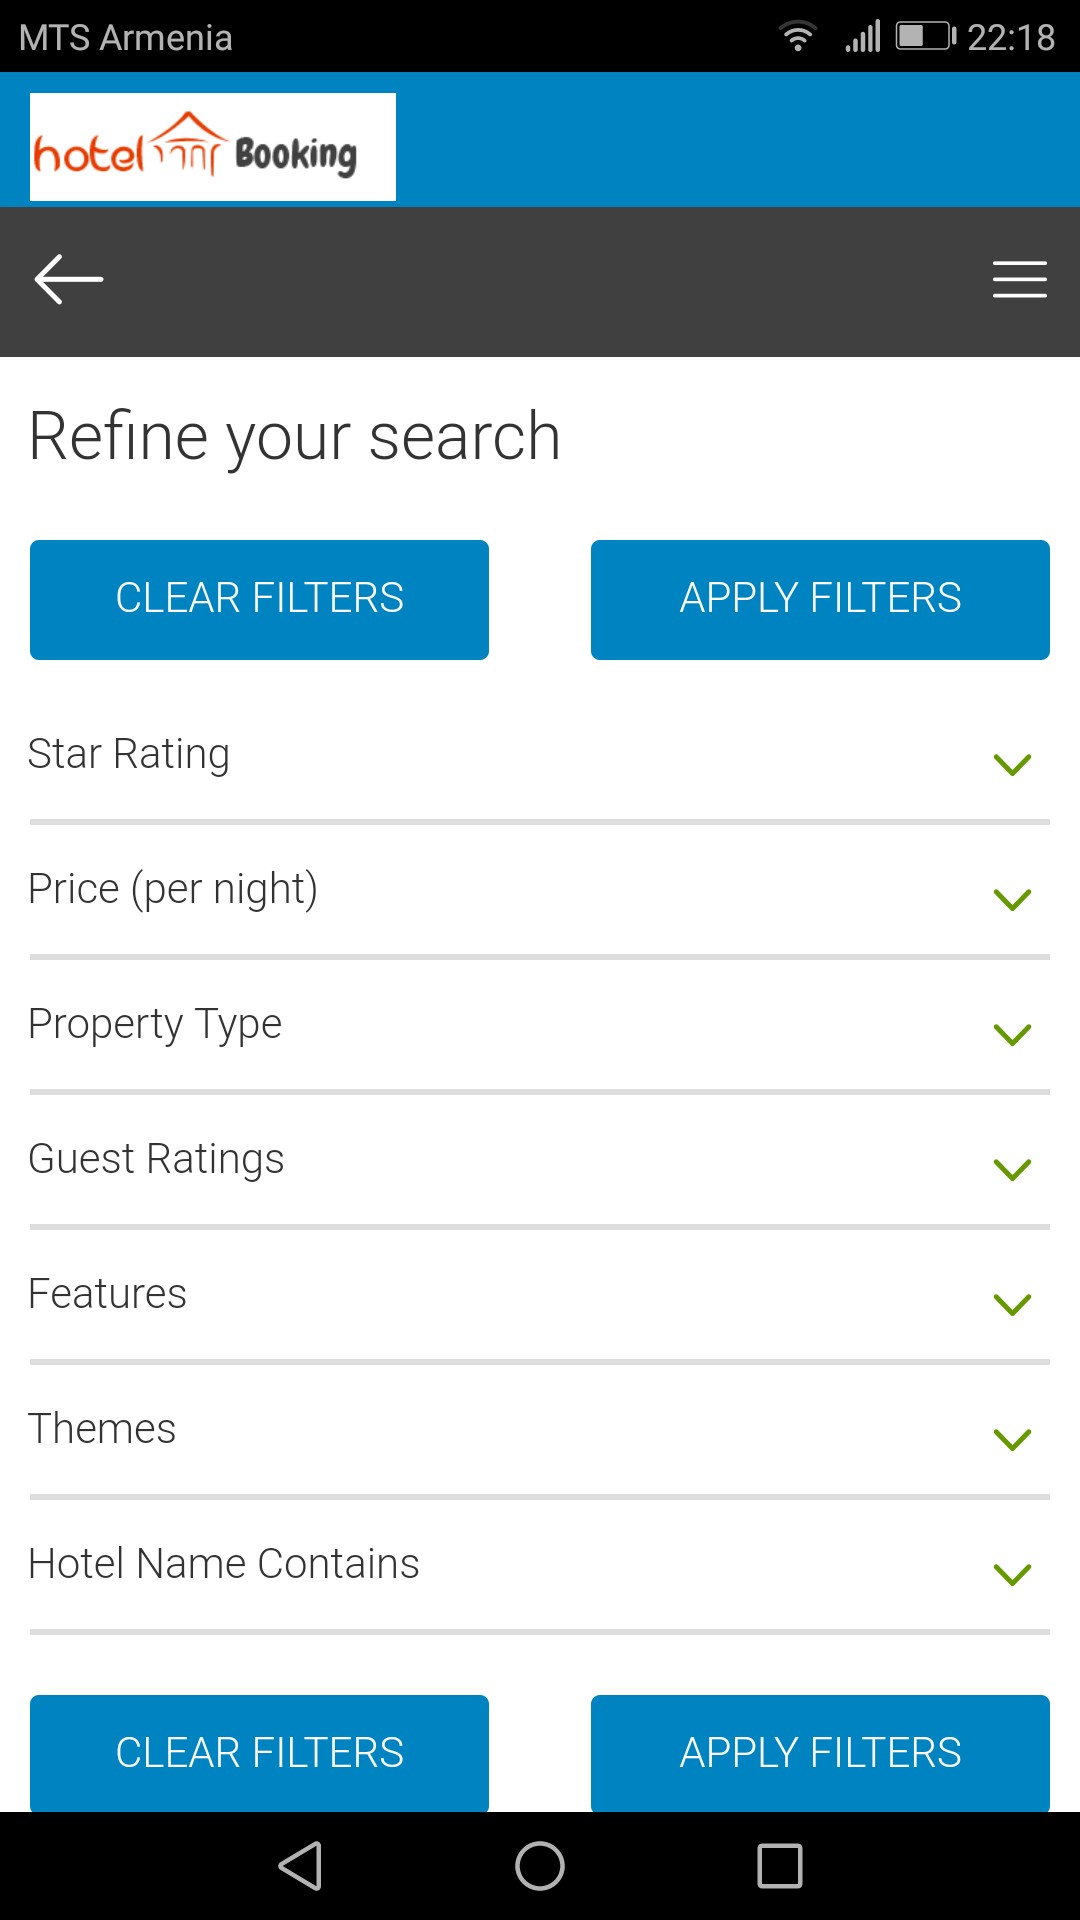Viewport: 1080px width, 1920px height.
Task: Expand the Price (per night) chevron
Action: tap(1012, 900)
